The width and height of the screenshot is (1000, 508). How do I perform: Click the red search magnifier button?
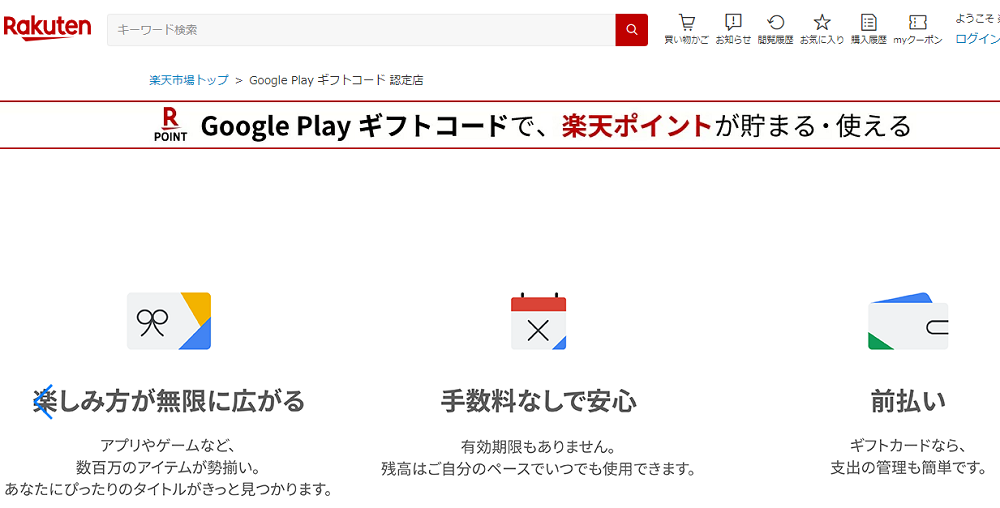[x=631, y=30]
